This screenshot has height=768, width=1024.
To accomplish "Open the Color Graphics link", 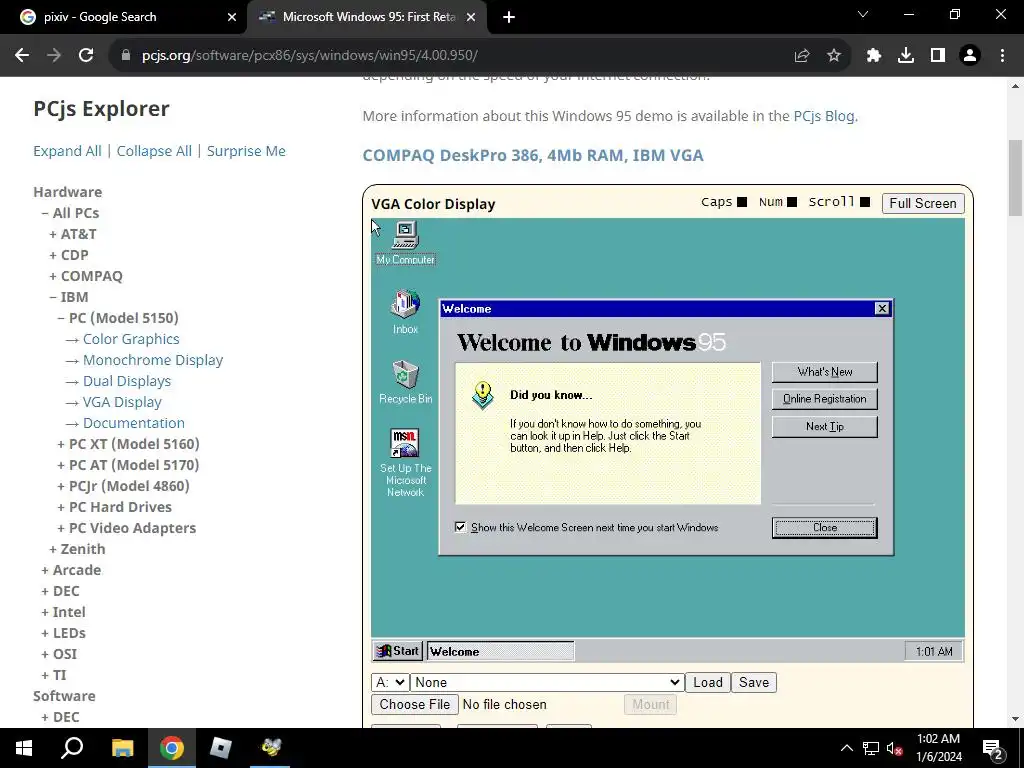I will [x=131, y=339].
